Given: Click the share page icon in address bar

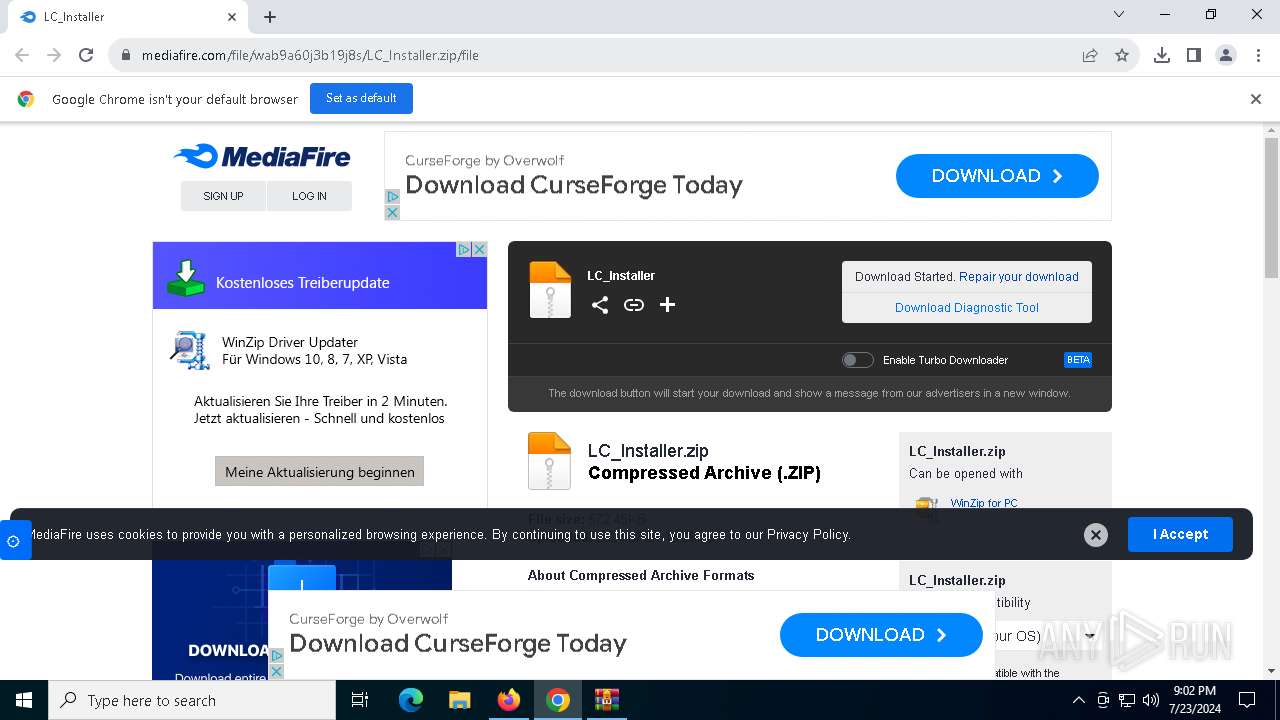Looking at the screenshot, I should click(x=1090, y=55).
